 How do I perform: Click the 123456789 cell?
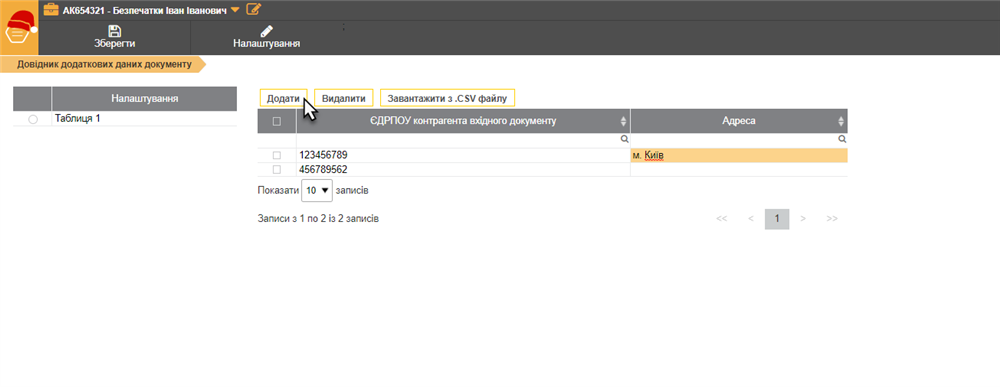click(x=463, y=155)
